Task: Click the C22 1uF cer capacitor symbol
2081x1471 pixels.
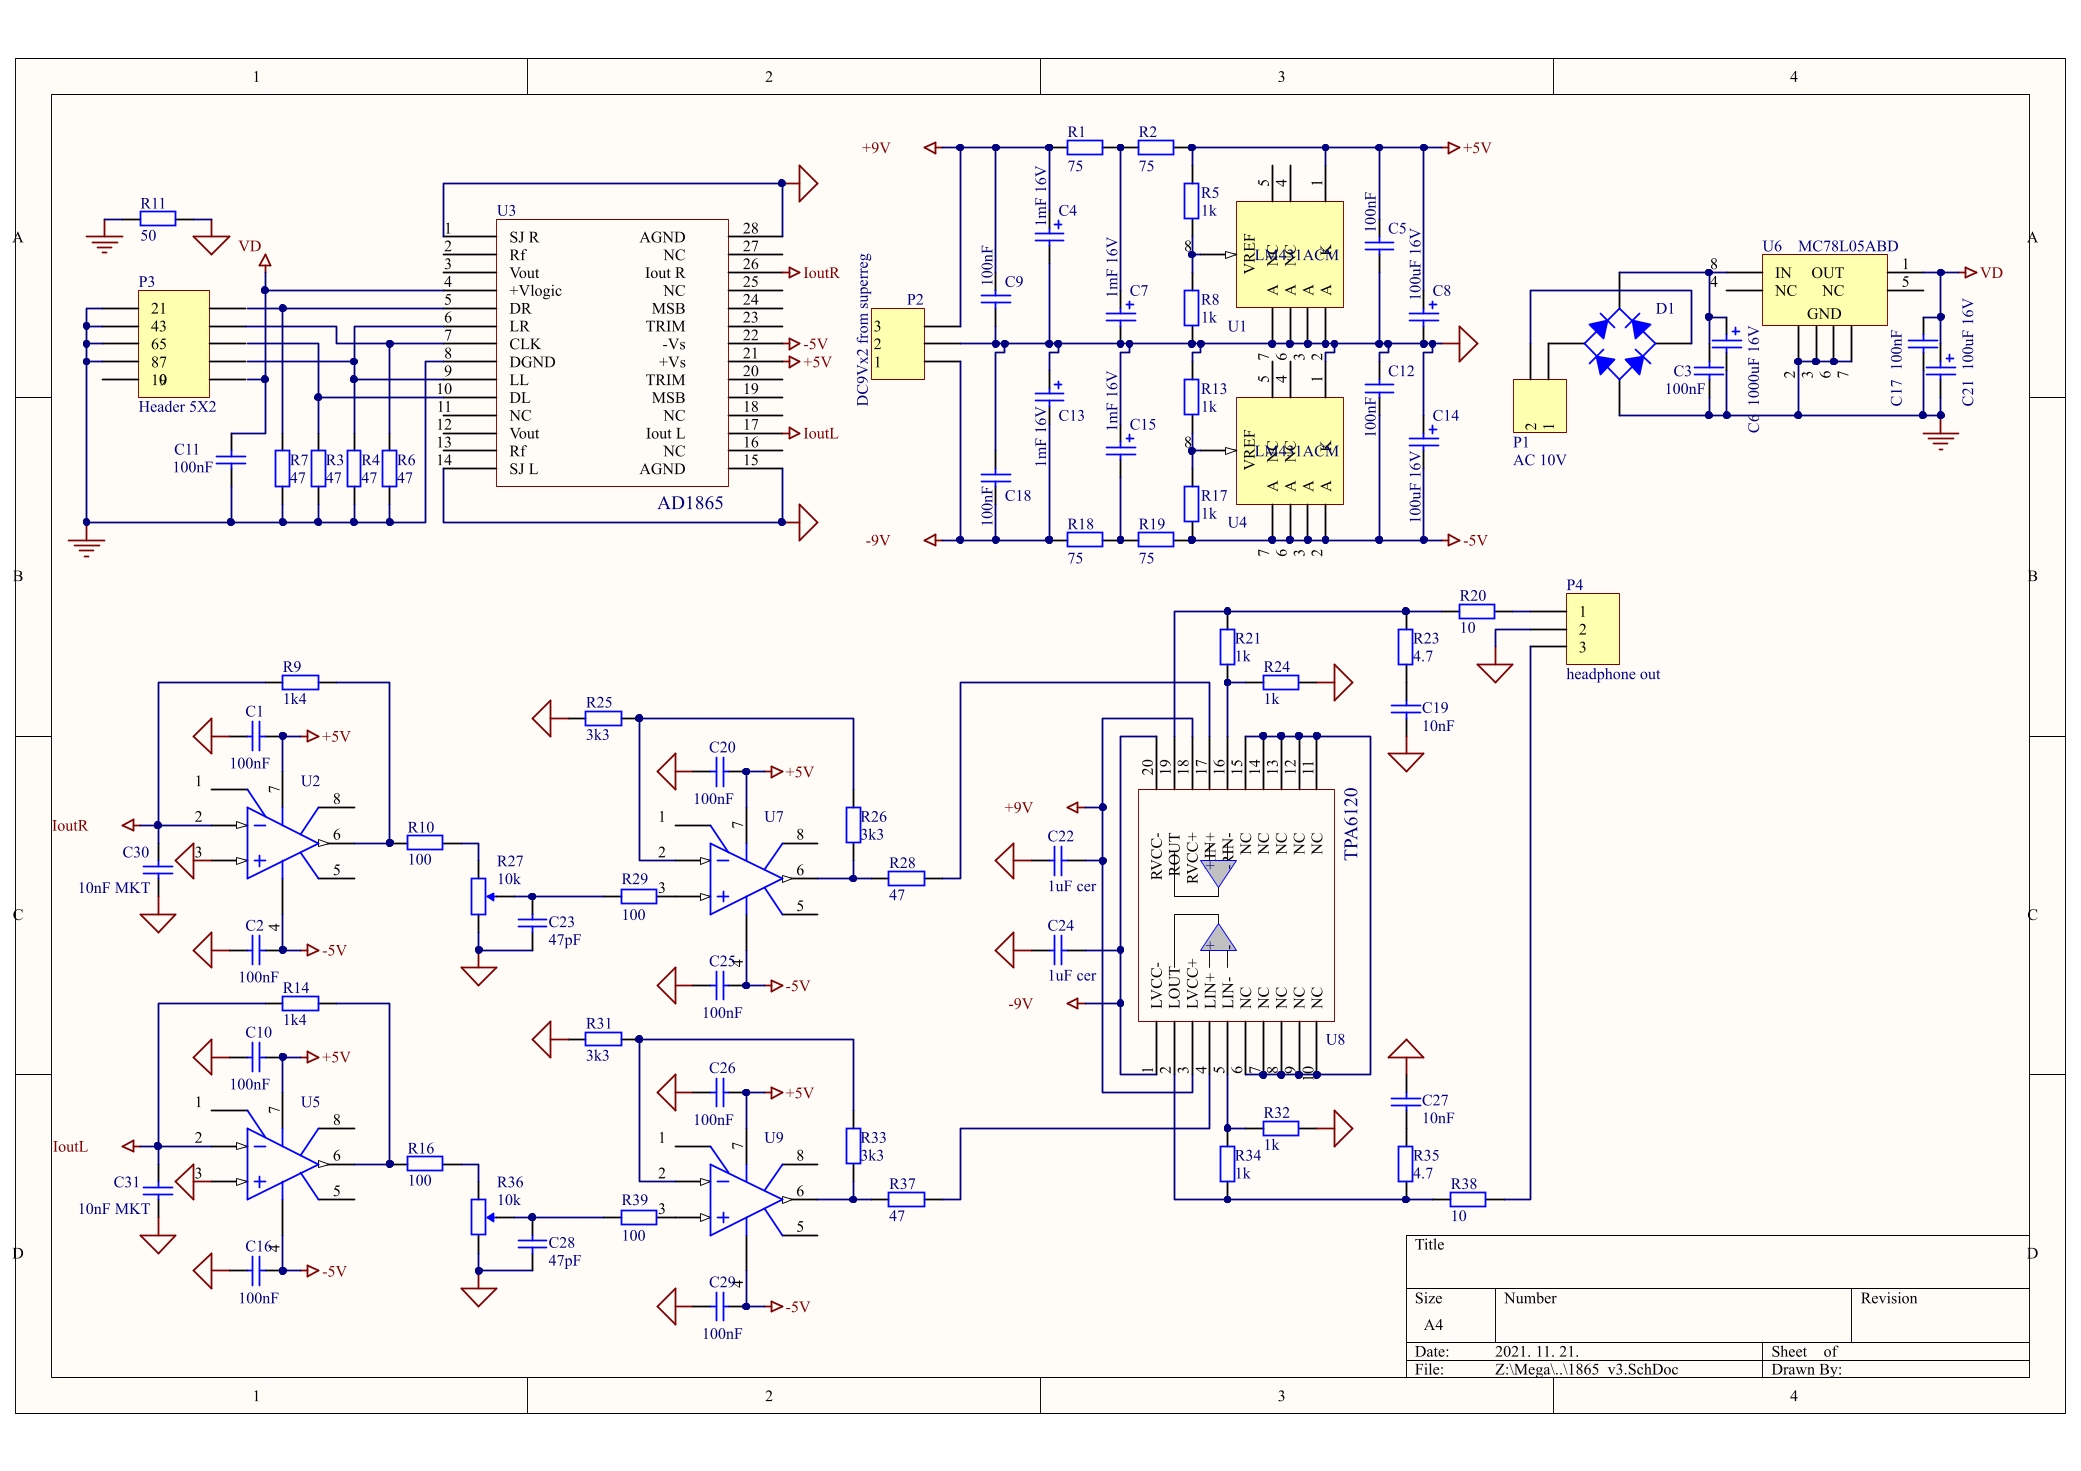Action: [x=1057, y=861]
